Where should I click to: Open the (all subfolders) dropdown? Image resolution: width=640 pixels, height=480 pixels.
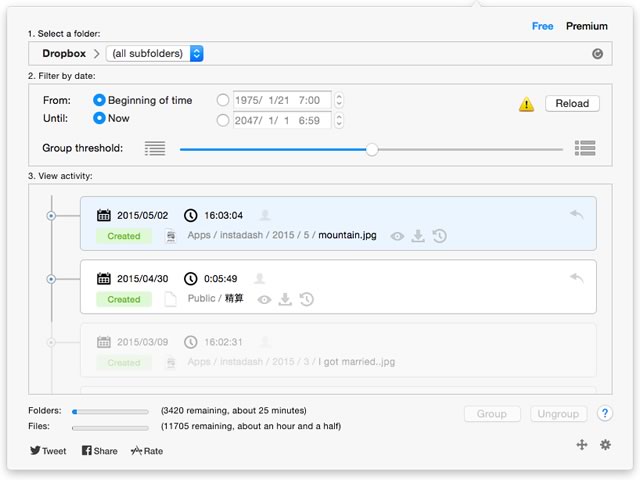click(x=155, y=53)
